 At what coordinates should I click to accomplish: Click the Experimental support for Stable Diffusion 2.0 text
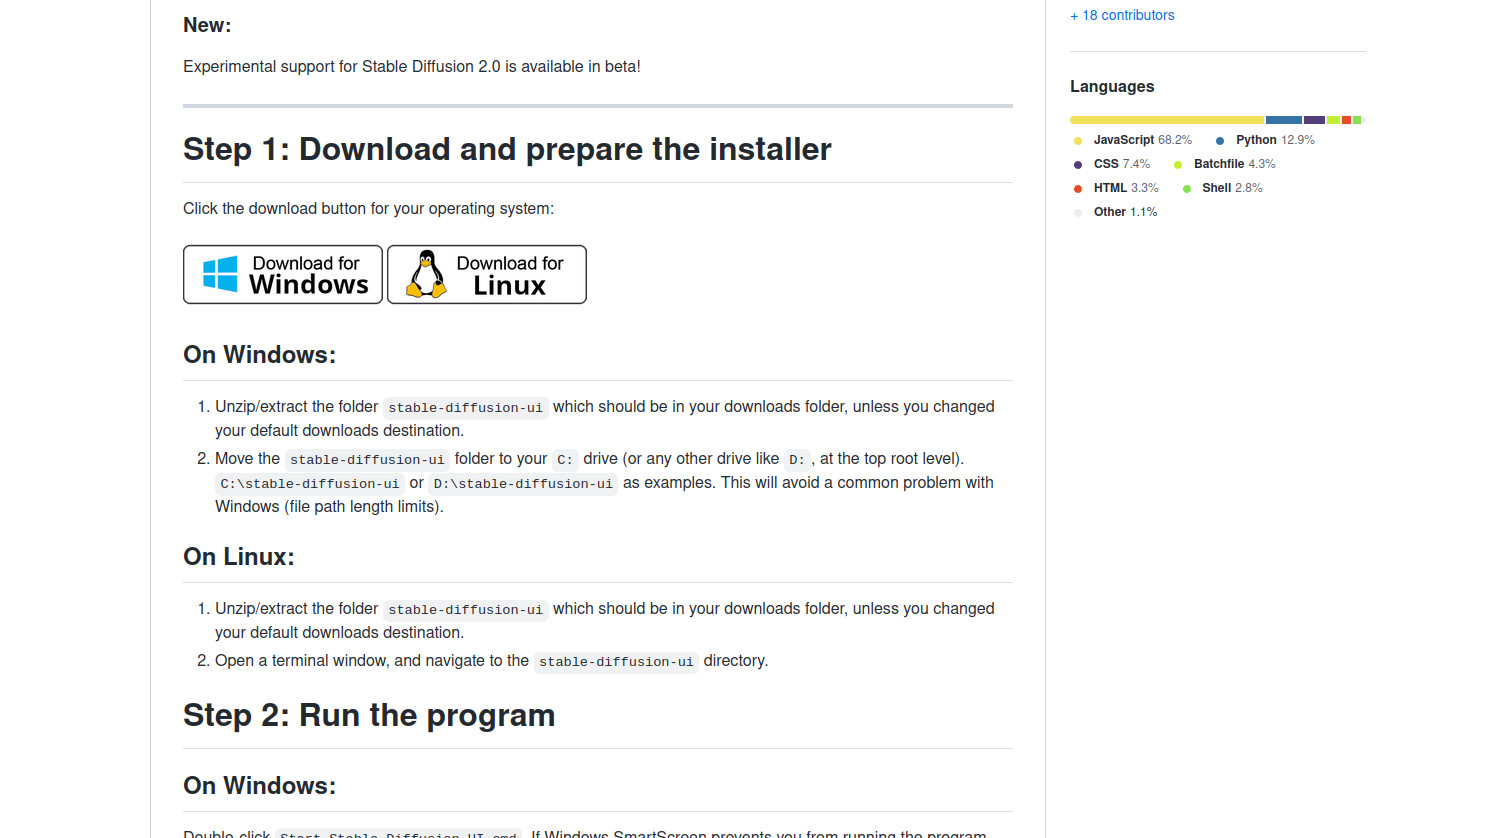(412, 66)
